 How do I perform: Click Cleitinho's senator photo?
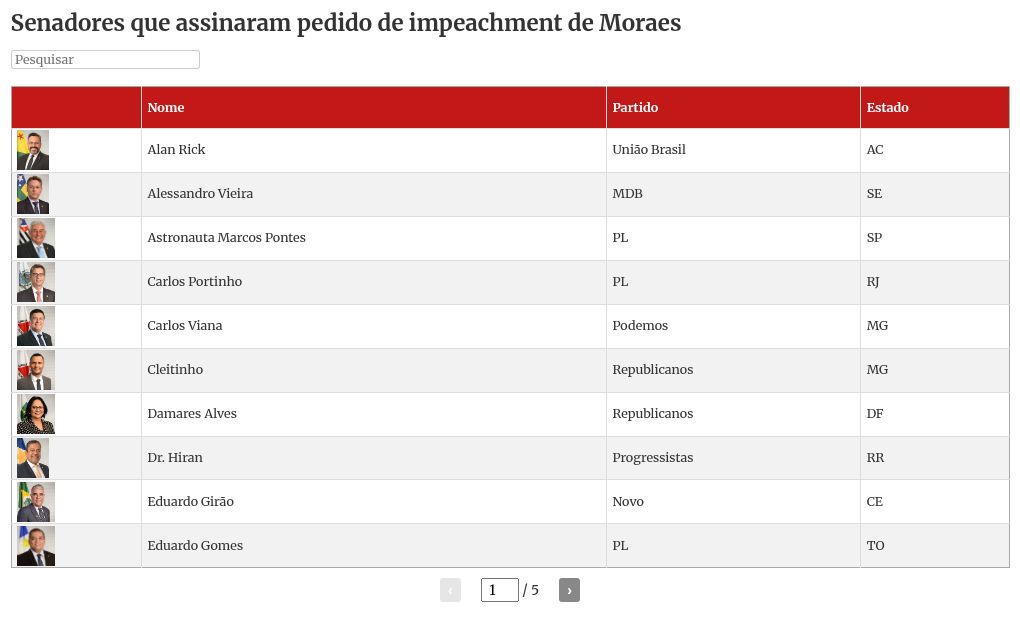[x=36, y=370]
